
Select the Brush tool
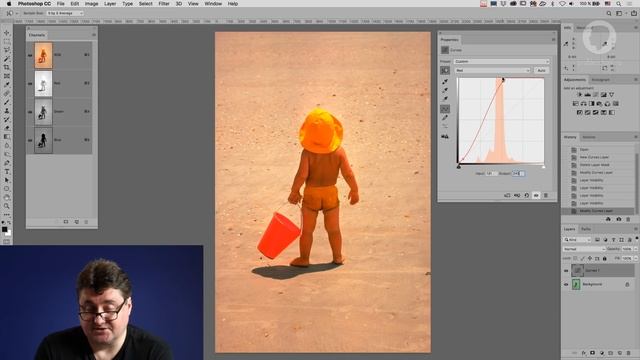tap(7, 102)
